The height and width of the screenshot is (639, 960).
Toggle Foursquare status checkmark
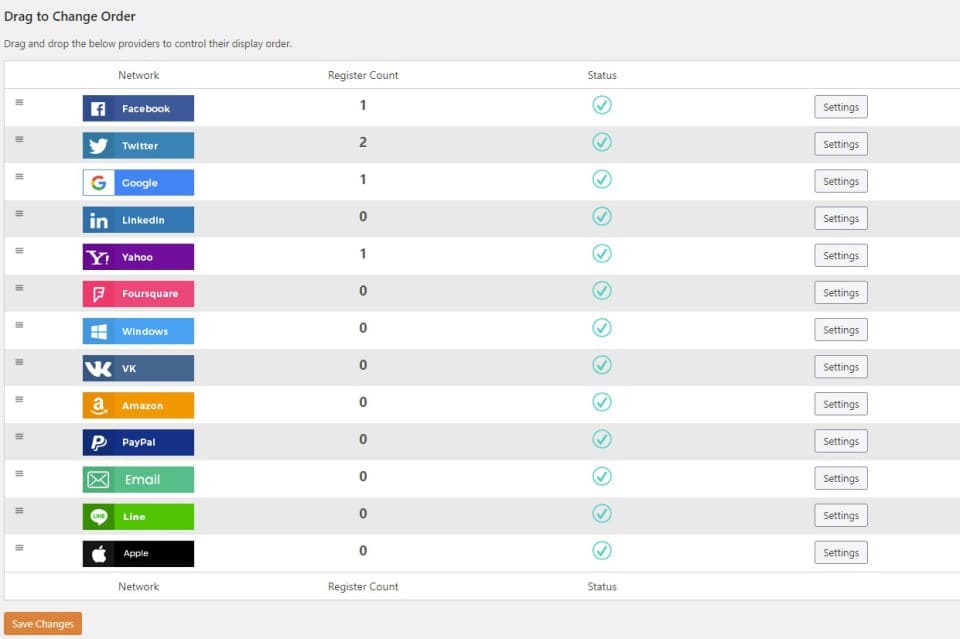[x=602, y=291]
